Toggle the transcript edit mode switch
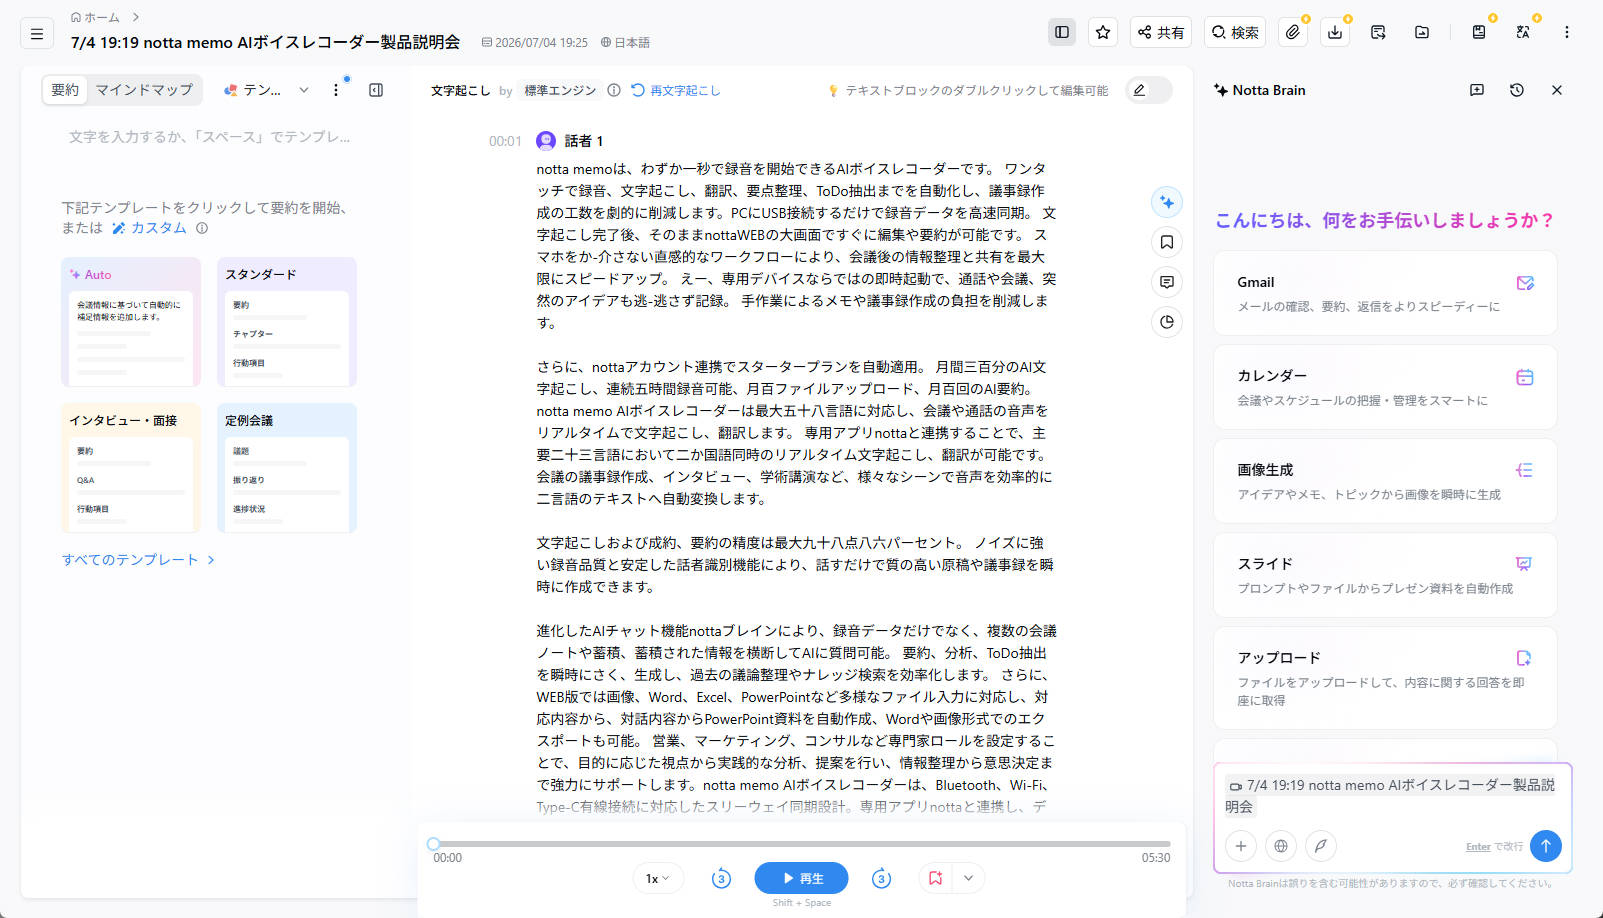Screen dimensions: 1603x918 (x=1149, y=90)
